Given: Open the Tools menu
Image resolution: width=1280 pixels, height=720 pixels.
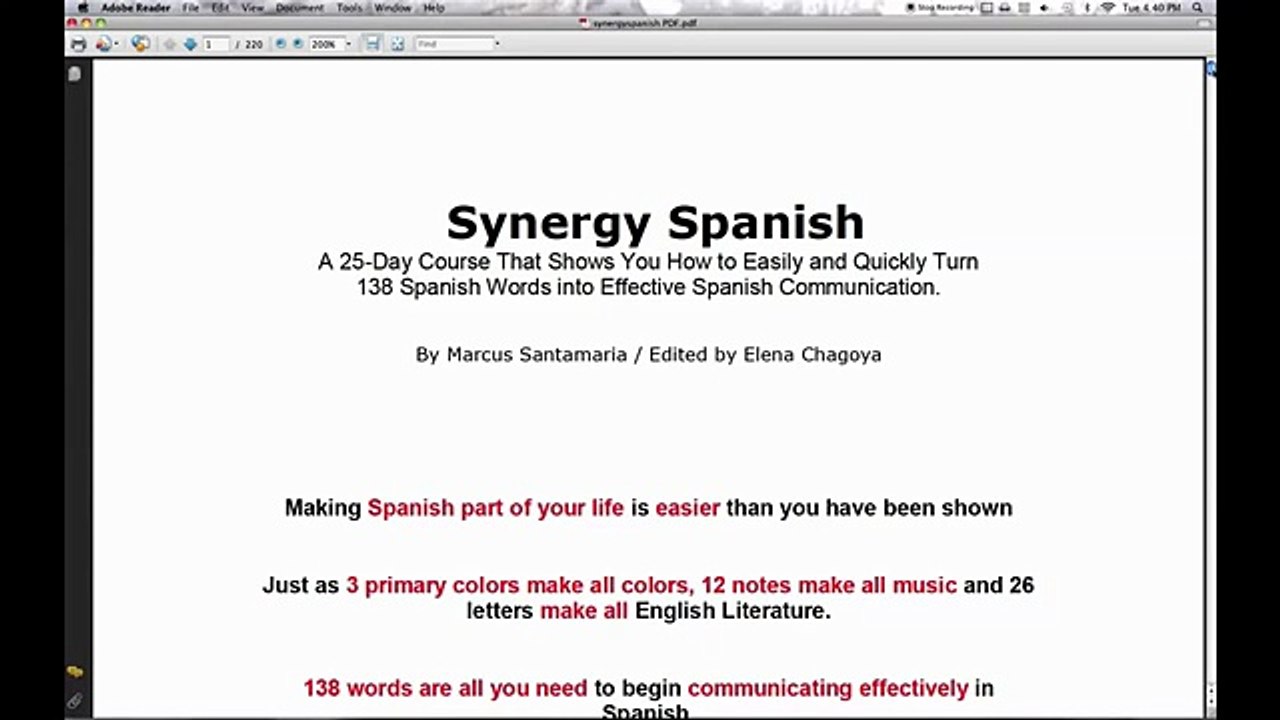Looking at the screenshot, I should coord(349,8).
